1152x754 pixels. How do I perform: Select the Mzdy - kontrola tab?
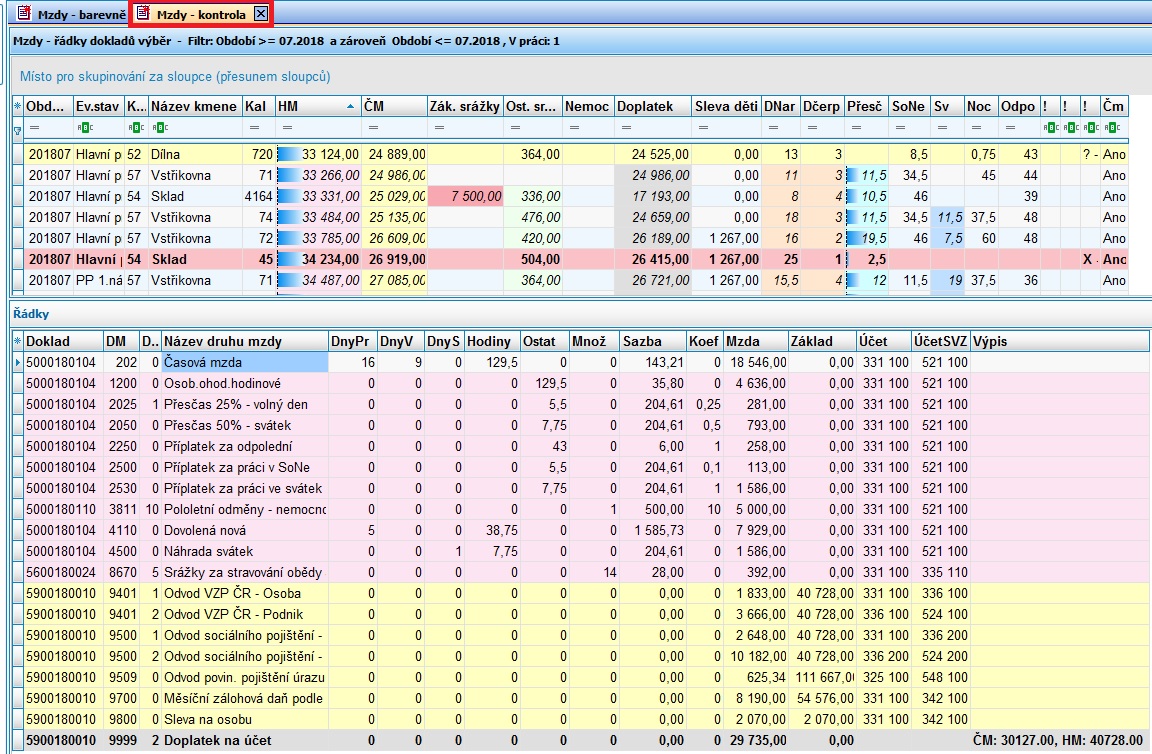click(x=201, y=14)
